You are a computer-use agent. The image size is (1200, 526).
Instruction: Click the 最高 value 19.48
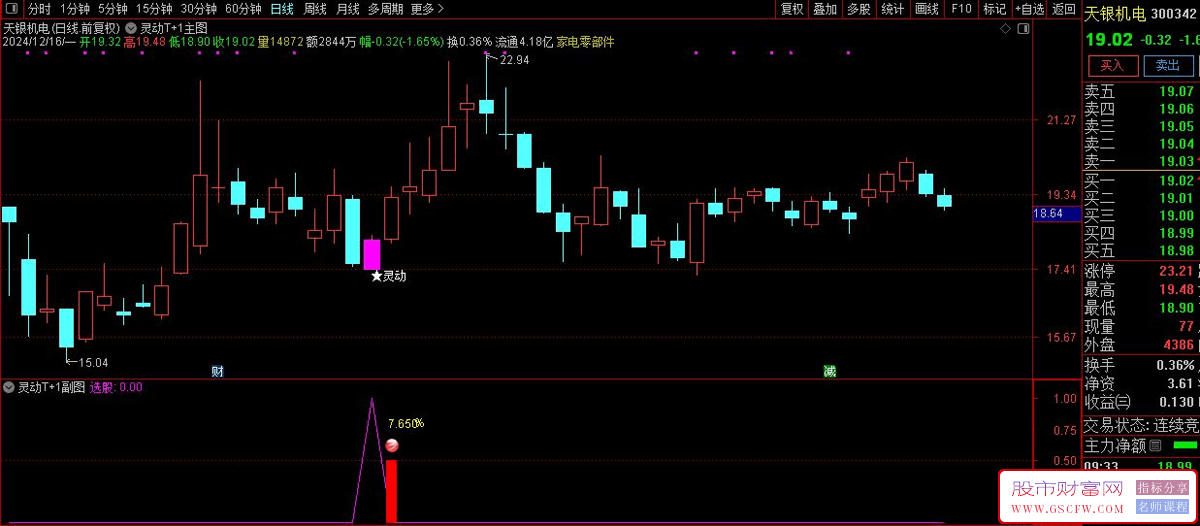coord(1176,289)
